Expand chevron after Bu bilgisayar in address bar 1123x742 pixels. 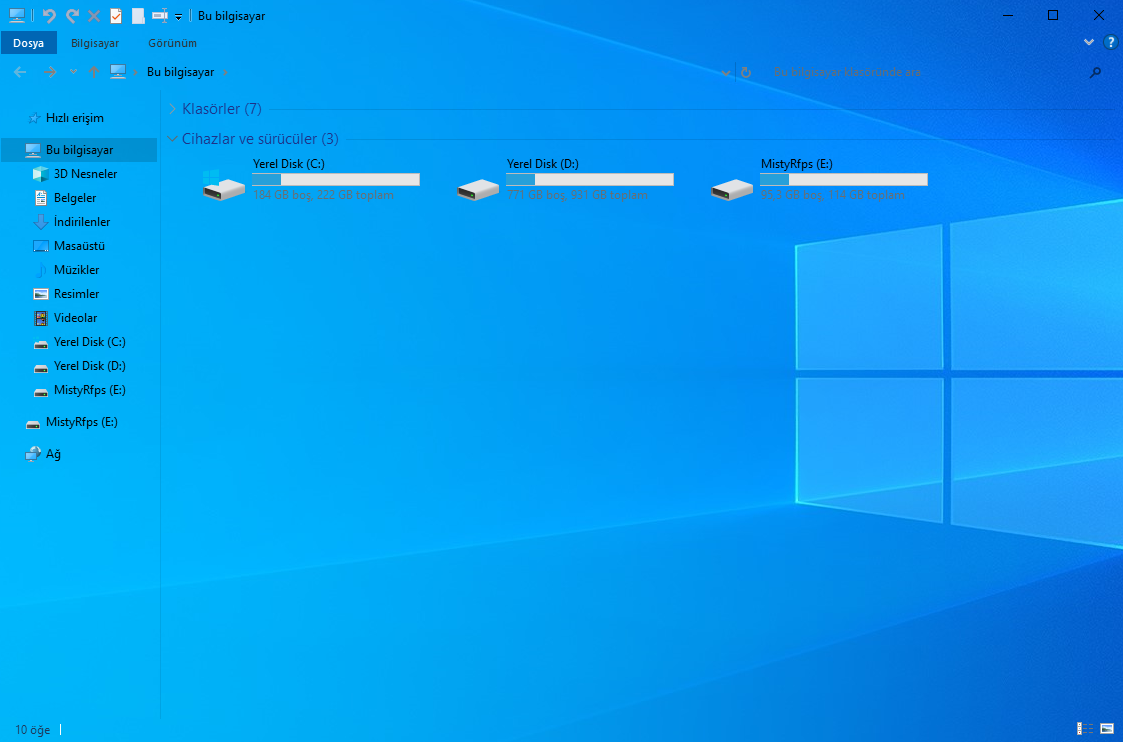(226, 72)
